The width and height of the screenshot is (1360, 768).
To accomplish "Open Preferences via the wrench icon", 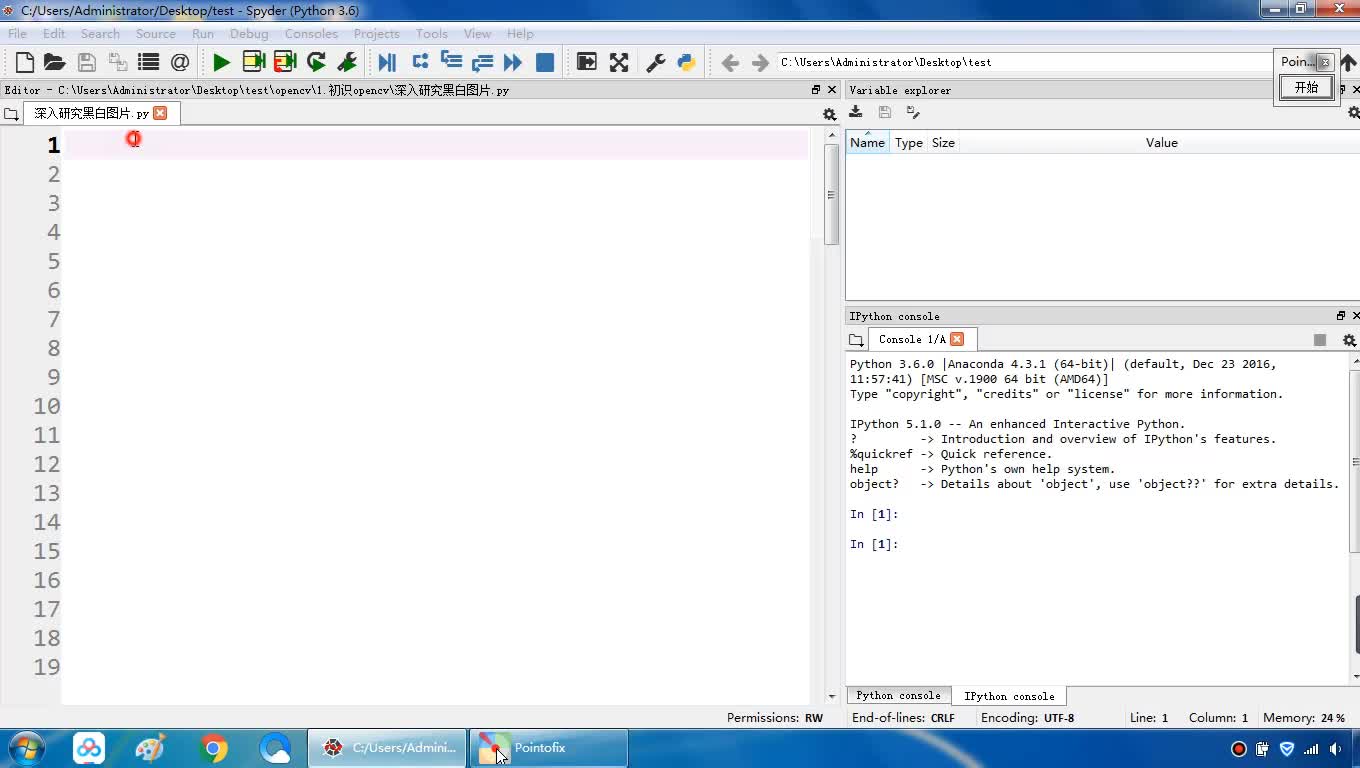I will tap(656, 62).
